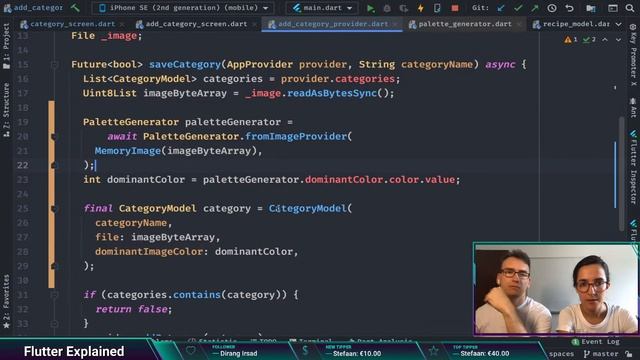The image size is (640, 360).
Task: Collapse the saveCategory method fold marker
Action: pos(54,64)
